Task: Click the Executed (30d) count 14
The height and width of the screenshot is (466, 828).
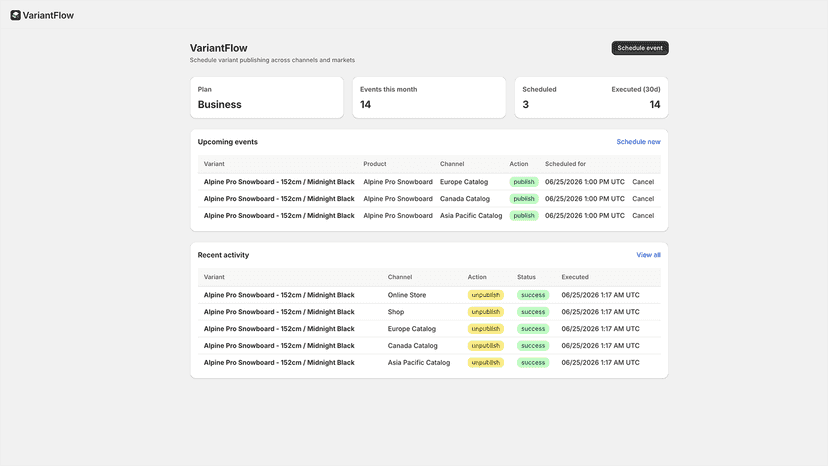Action: click(655, 105)
